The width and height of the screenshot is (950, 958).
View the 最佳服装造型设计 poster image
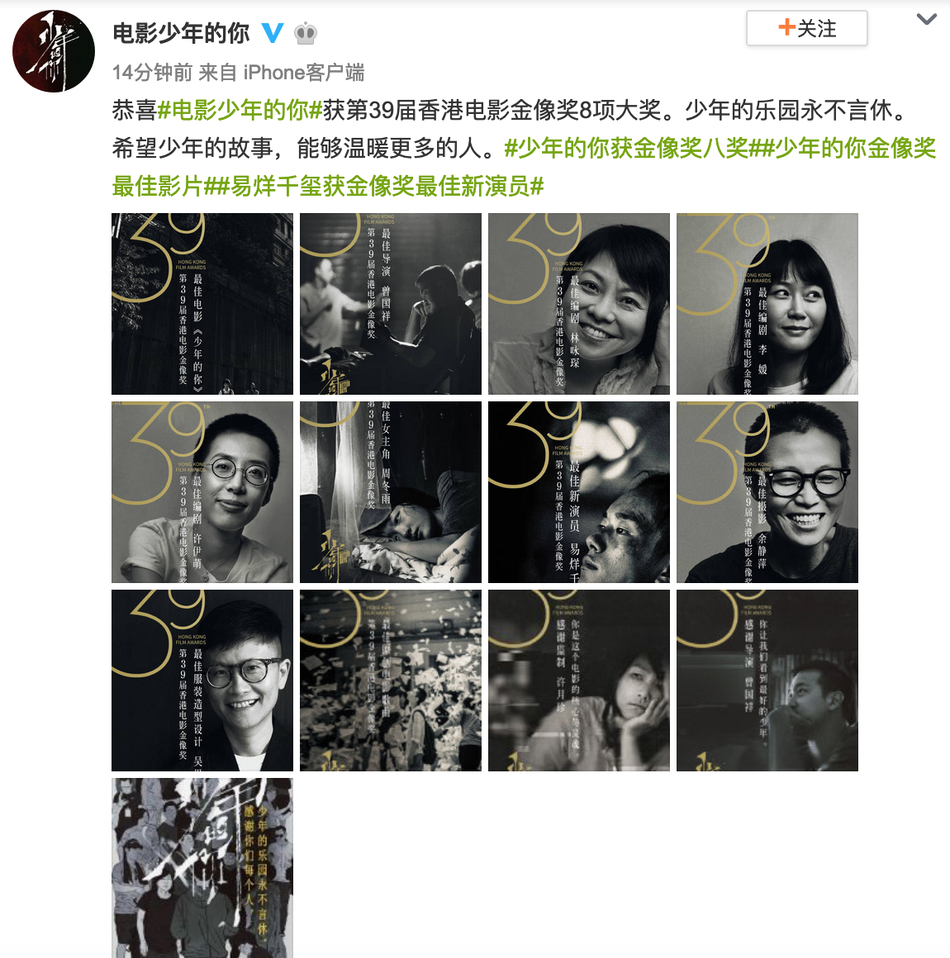(x=202, y=680)
